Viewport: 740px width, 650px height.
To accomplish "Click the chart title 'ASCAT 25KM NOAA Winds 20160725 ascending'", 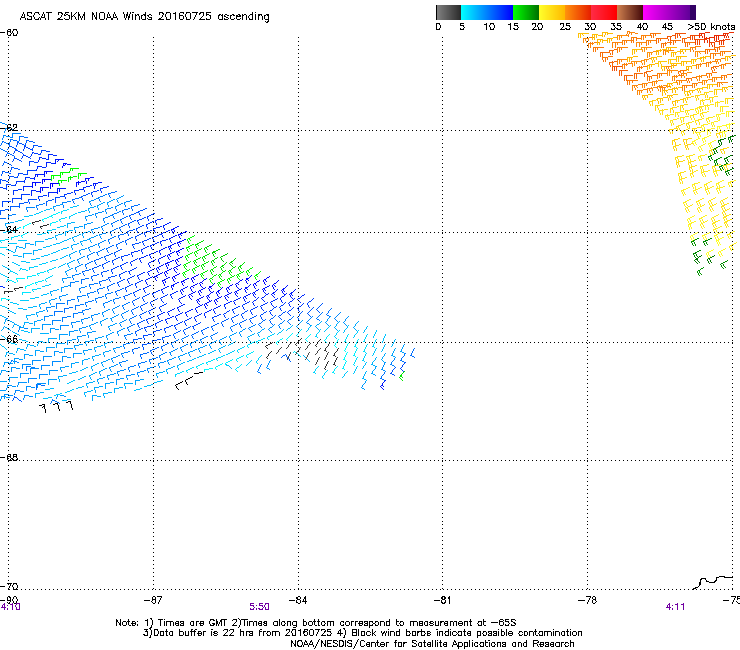I will [144, 17].
